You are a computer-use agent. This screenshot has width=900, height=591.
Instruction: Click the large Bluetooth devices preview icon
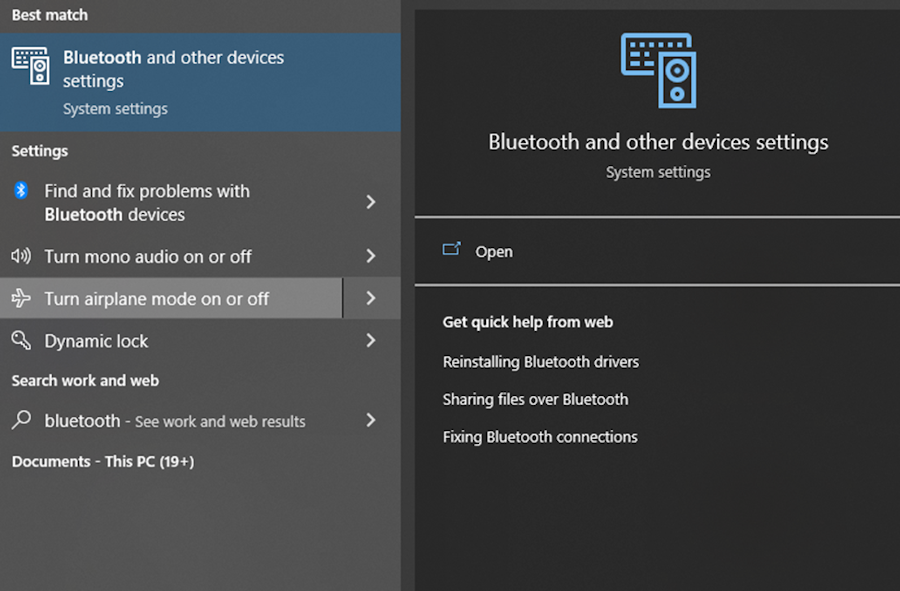658,70
